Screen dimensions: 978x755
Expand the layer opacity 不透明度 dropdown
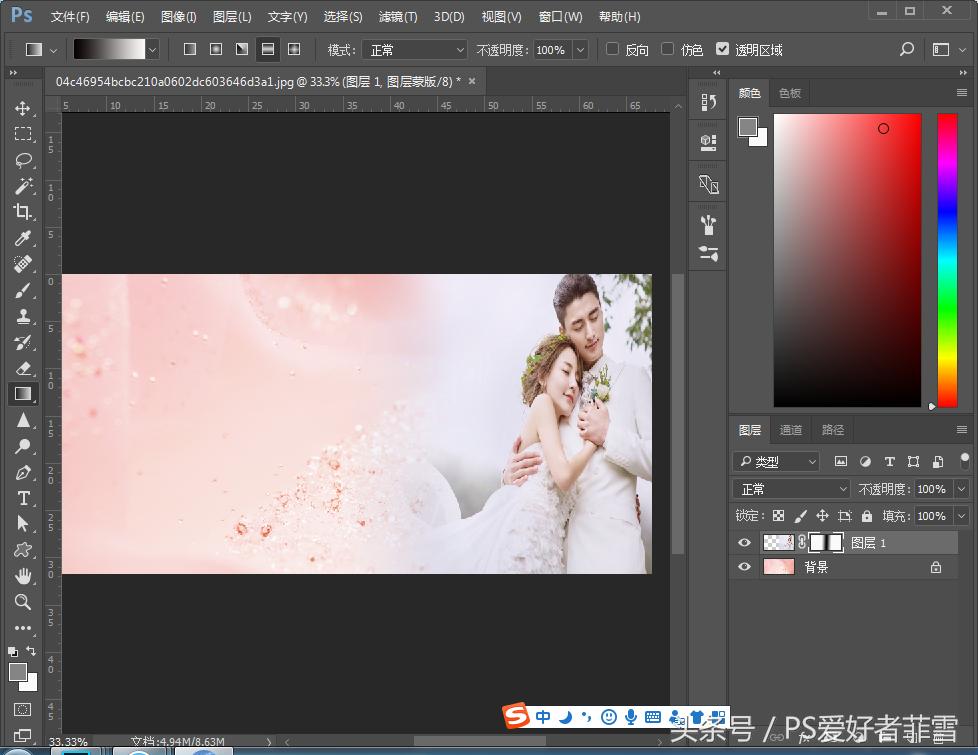tap(961, 489)
